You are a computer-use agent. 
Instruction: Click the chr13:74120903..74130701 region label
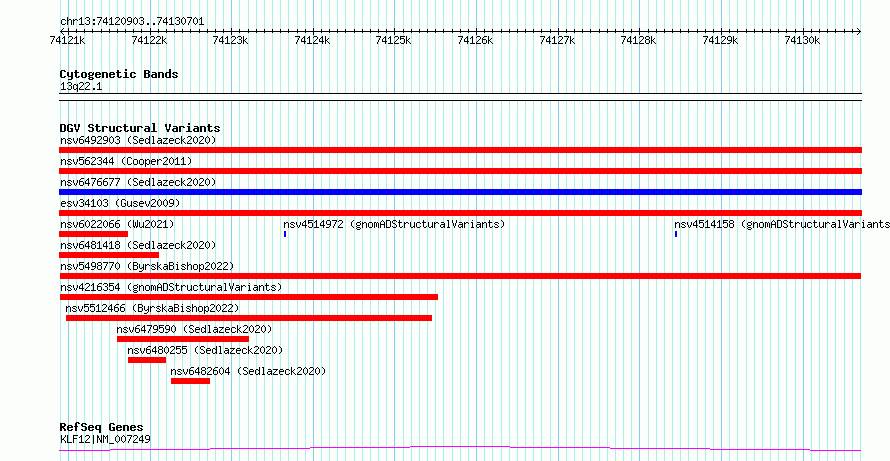click(132, 22)
